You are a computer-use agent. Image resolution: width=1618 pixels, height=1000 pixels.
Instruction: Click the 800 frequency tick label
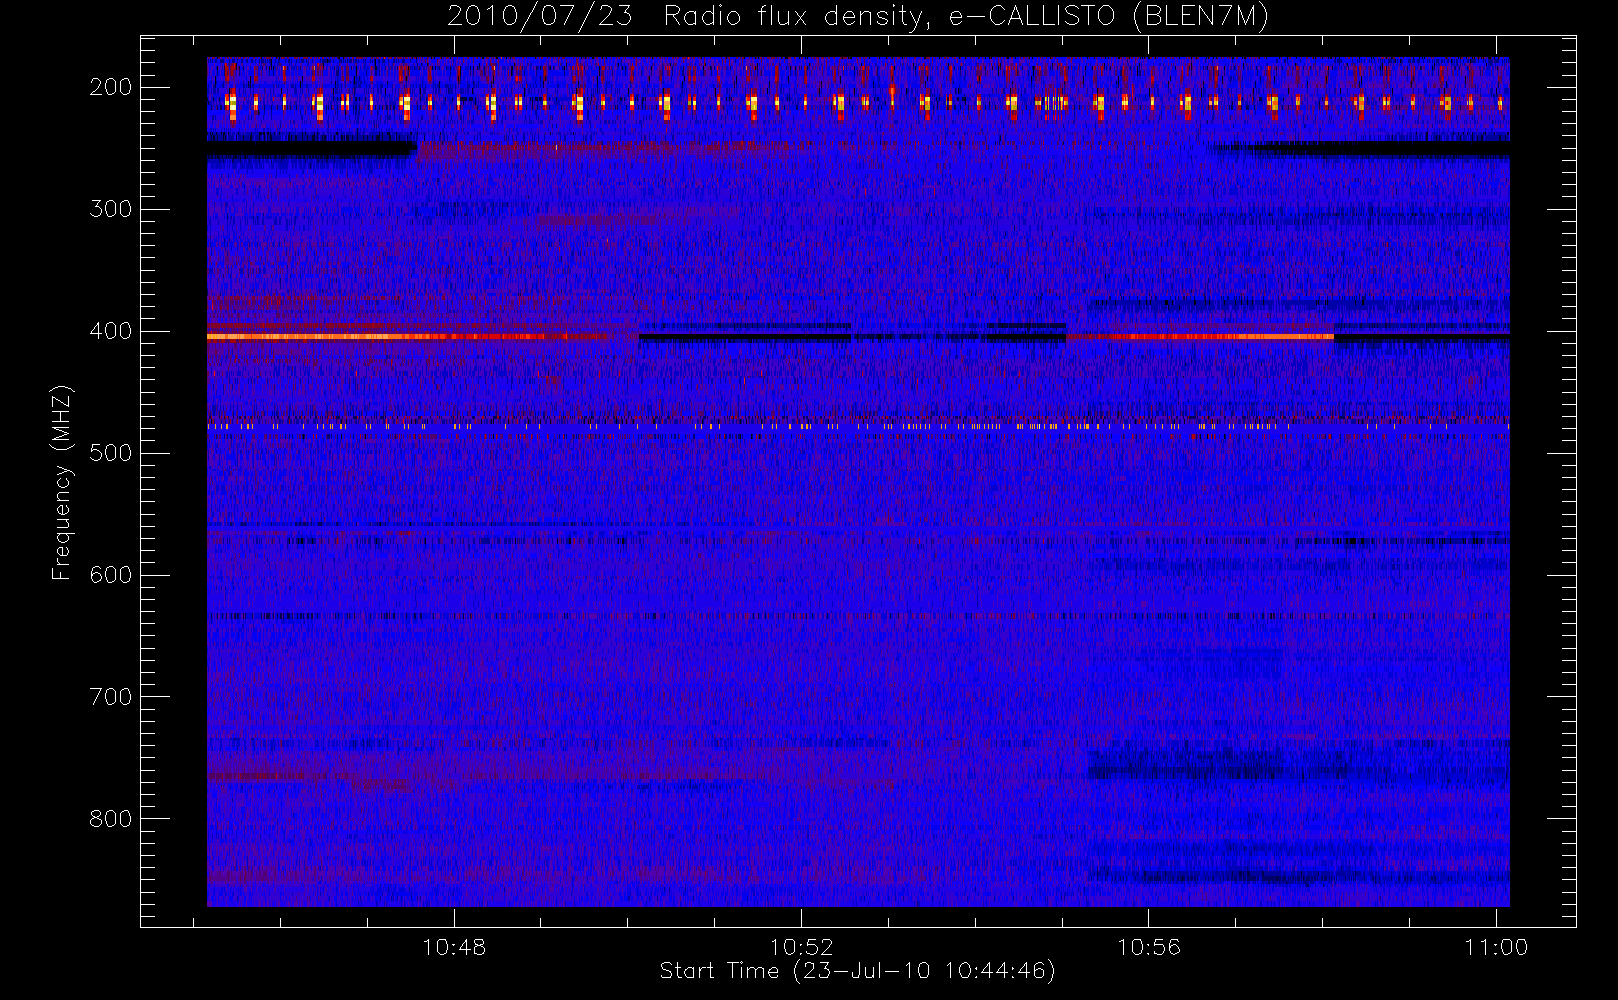(111, 819)
